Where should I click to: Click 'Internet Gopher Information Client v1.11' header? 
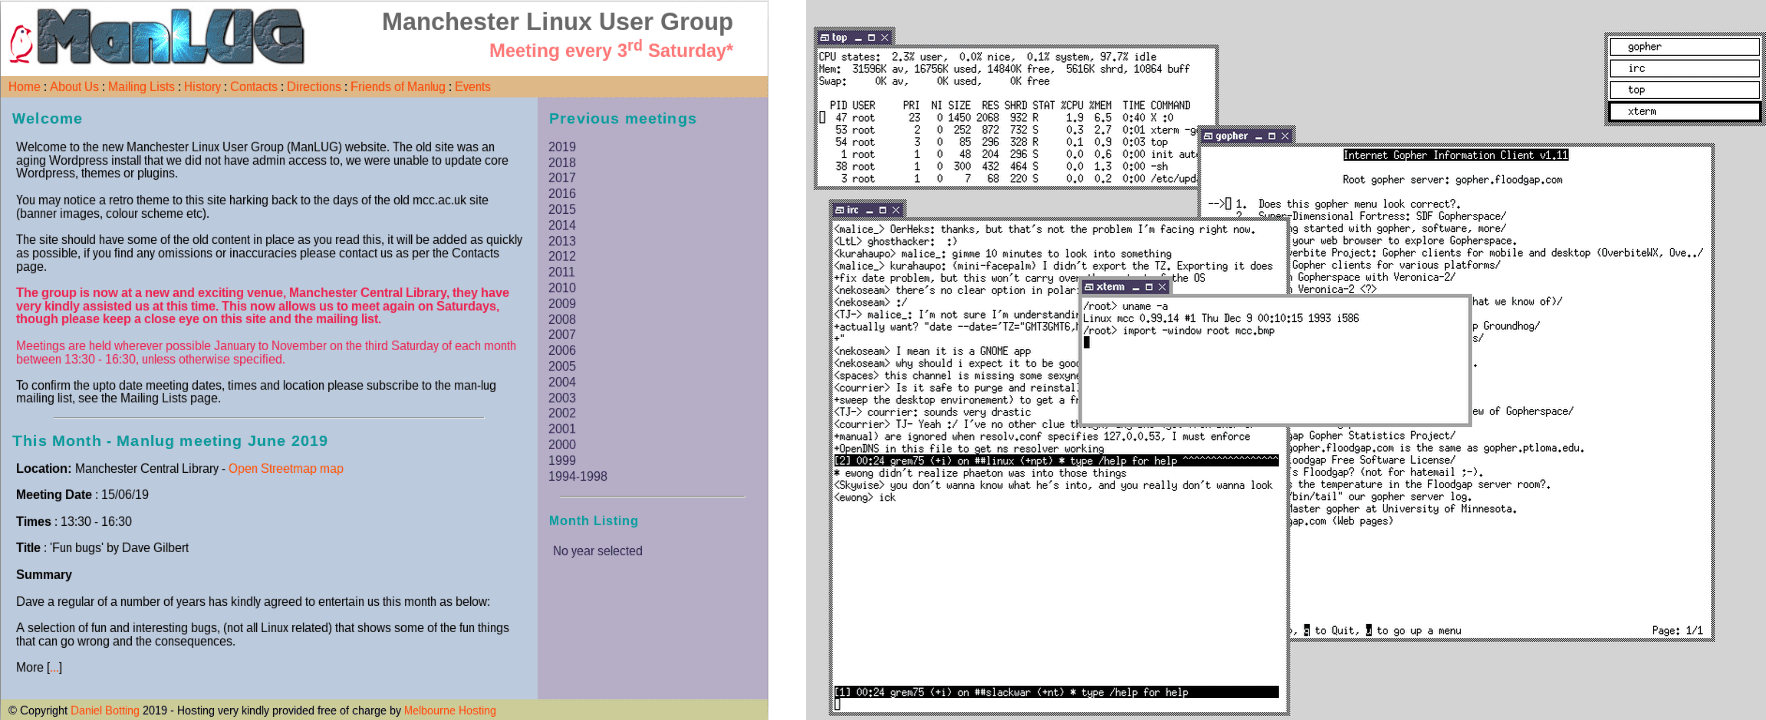(1455, 155)
